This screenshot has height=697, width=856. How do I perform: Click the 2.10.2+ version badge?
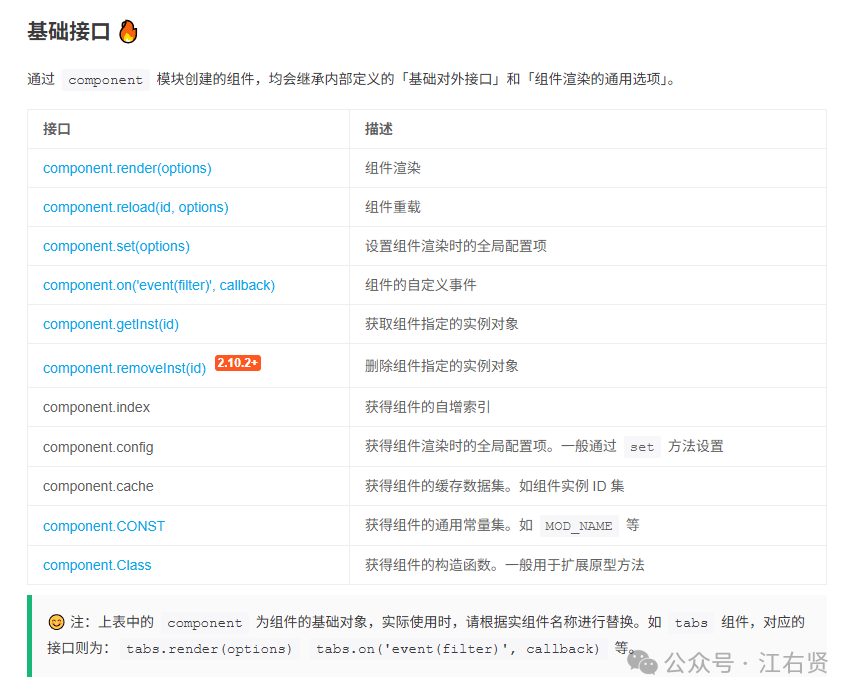237,363
